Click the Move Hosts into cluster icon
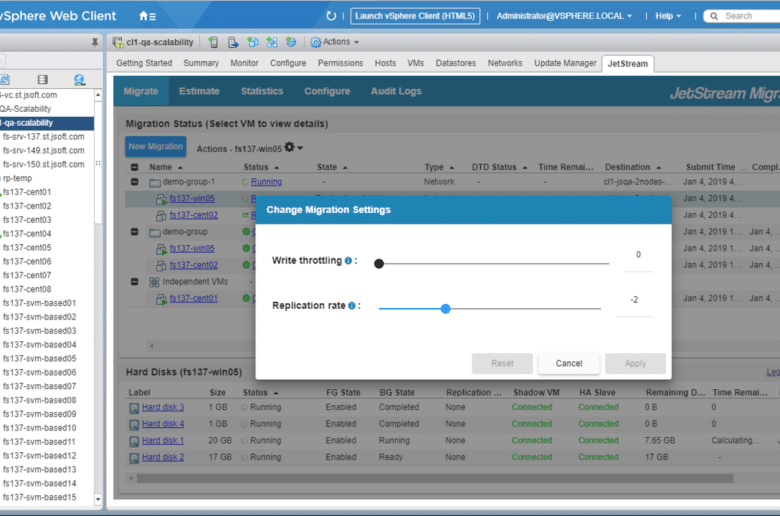Viewport: 780px width, 516px height. pyautogui.click(x=233, y=42)
